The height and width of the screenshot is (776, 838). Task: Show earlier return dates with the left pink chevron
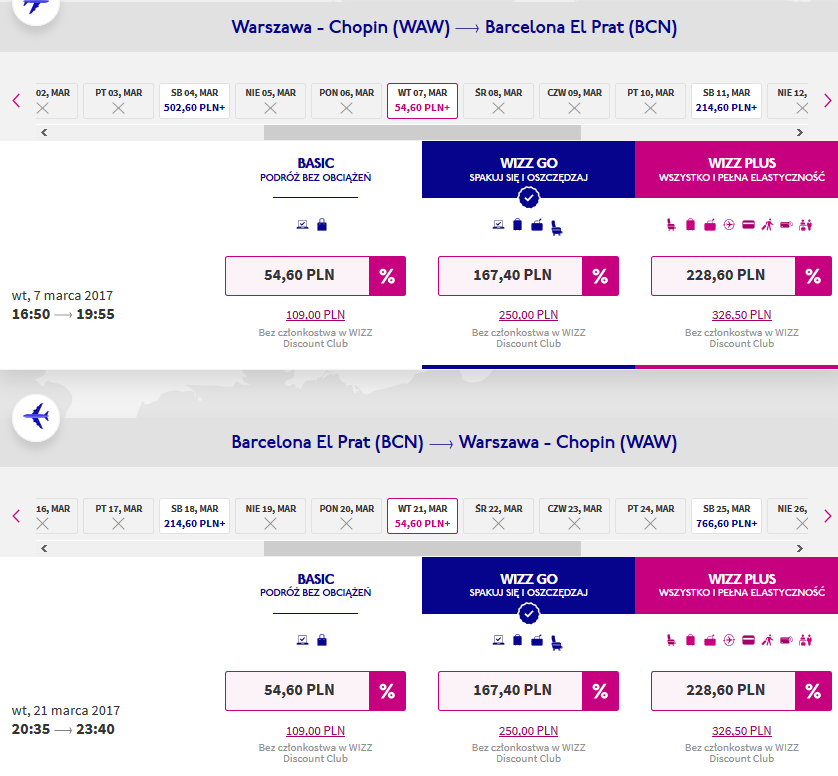[x=17, y=516]
